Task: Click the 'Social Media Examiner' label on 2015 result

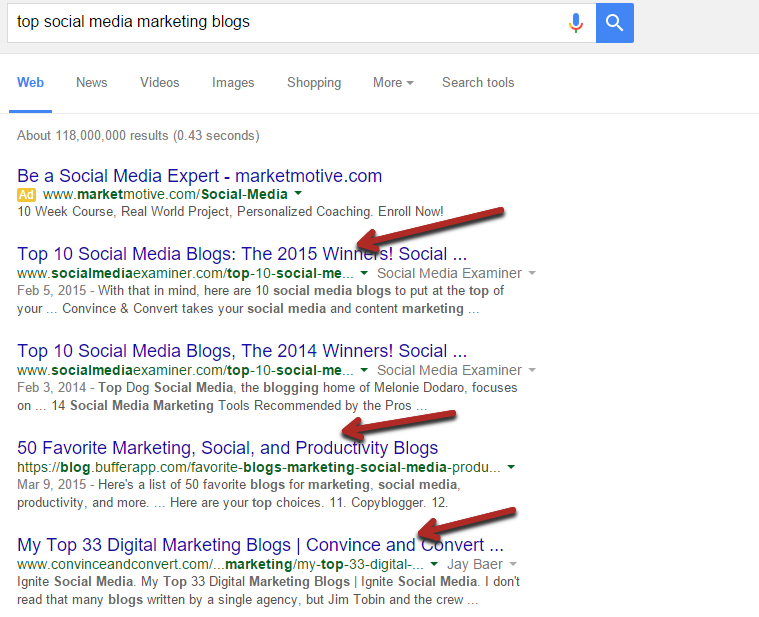Action: (x=449, y=273)
